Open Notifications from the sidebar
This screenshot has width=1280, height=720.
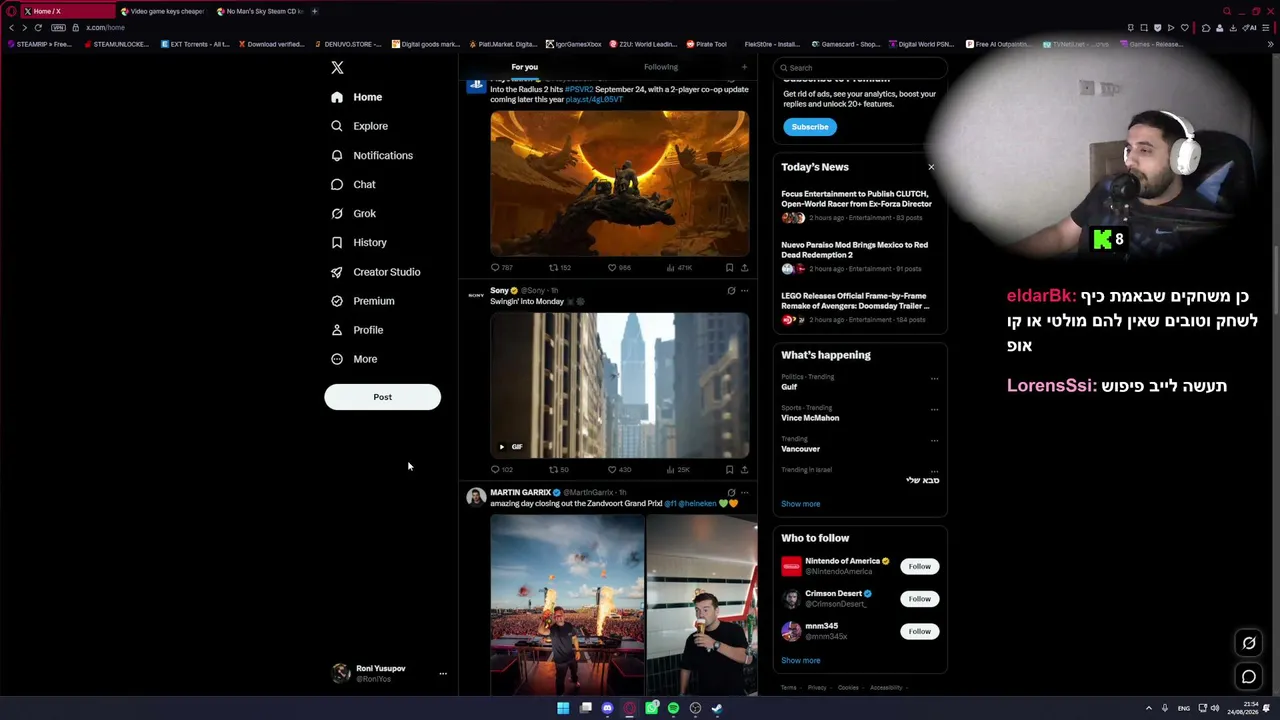[371, 155]
